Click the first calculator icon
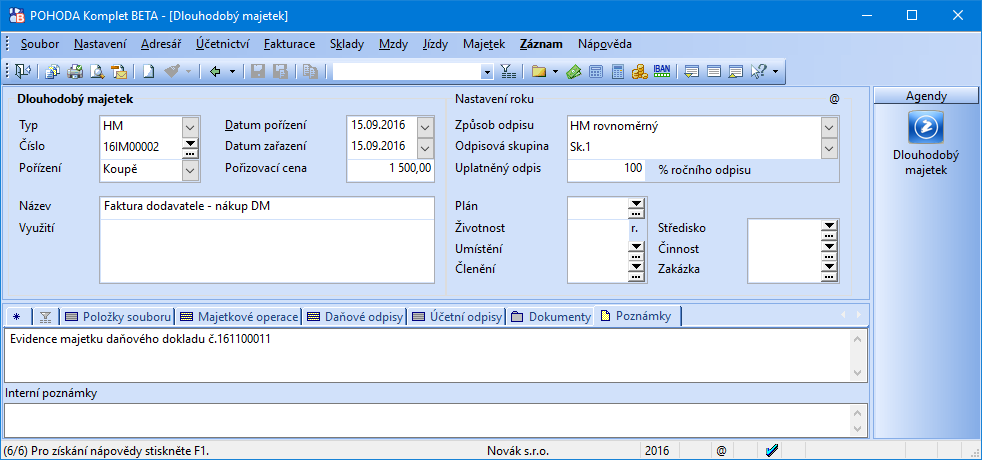982x460 pixels. [596, 71]
